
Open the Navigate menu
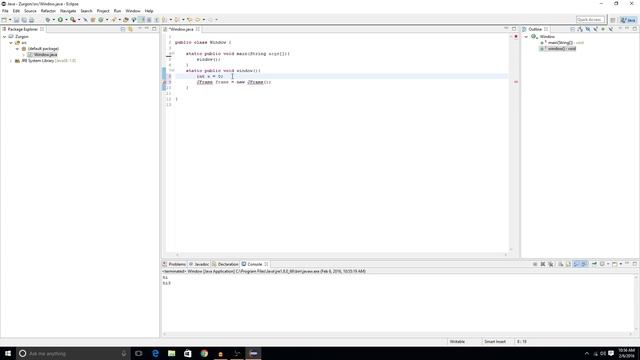click(68, 11)
